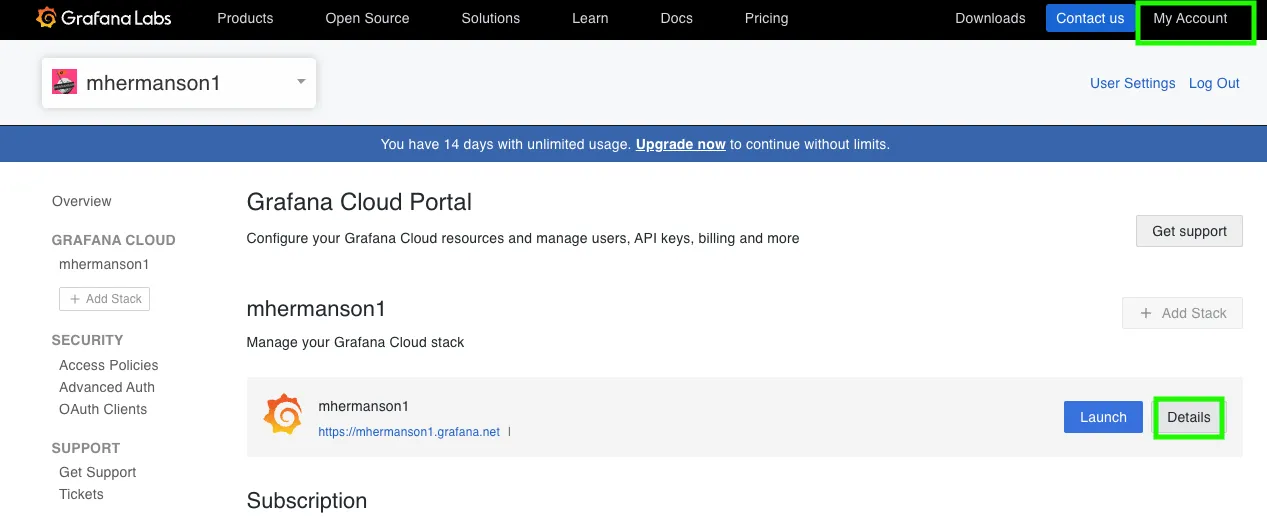Click the SECURITY sidebar section label
This screenshot has width=1267, height=517.
pos(88,340)
